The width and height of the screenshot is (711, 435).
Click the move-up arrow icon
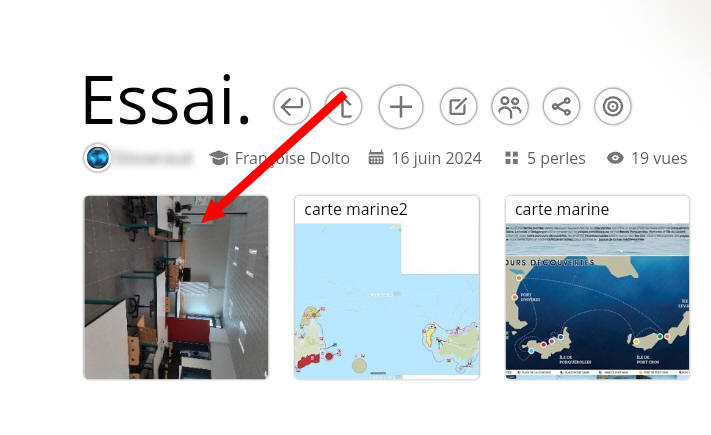tap(344, 107)
